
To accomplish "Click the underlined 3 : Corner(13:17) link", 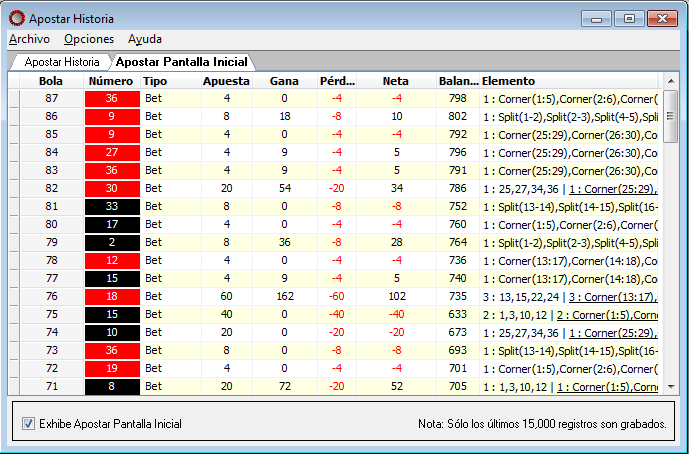I will [x=613, y=297].
